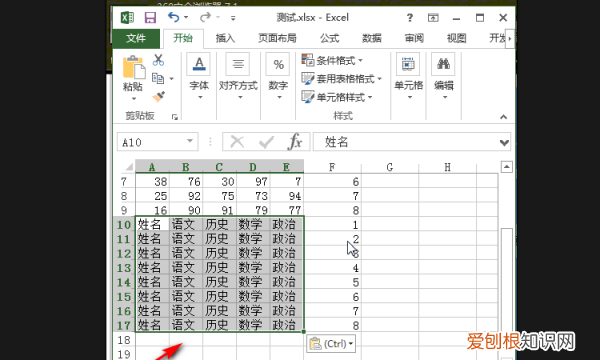
Task: Select column G header
Action: (390, 167)
